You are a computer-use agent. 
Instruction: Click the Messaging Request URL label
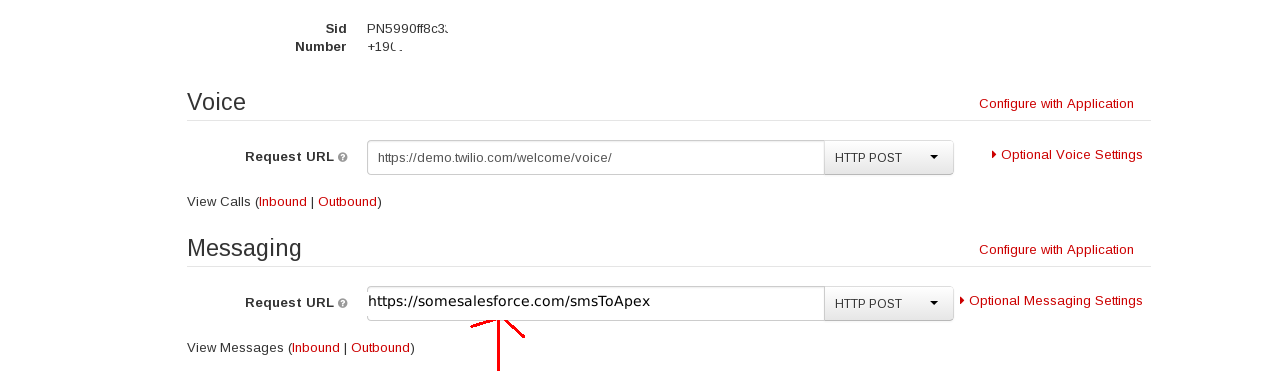pyautogui.click(x=289, y=302)
